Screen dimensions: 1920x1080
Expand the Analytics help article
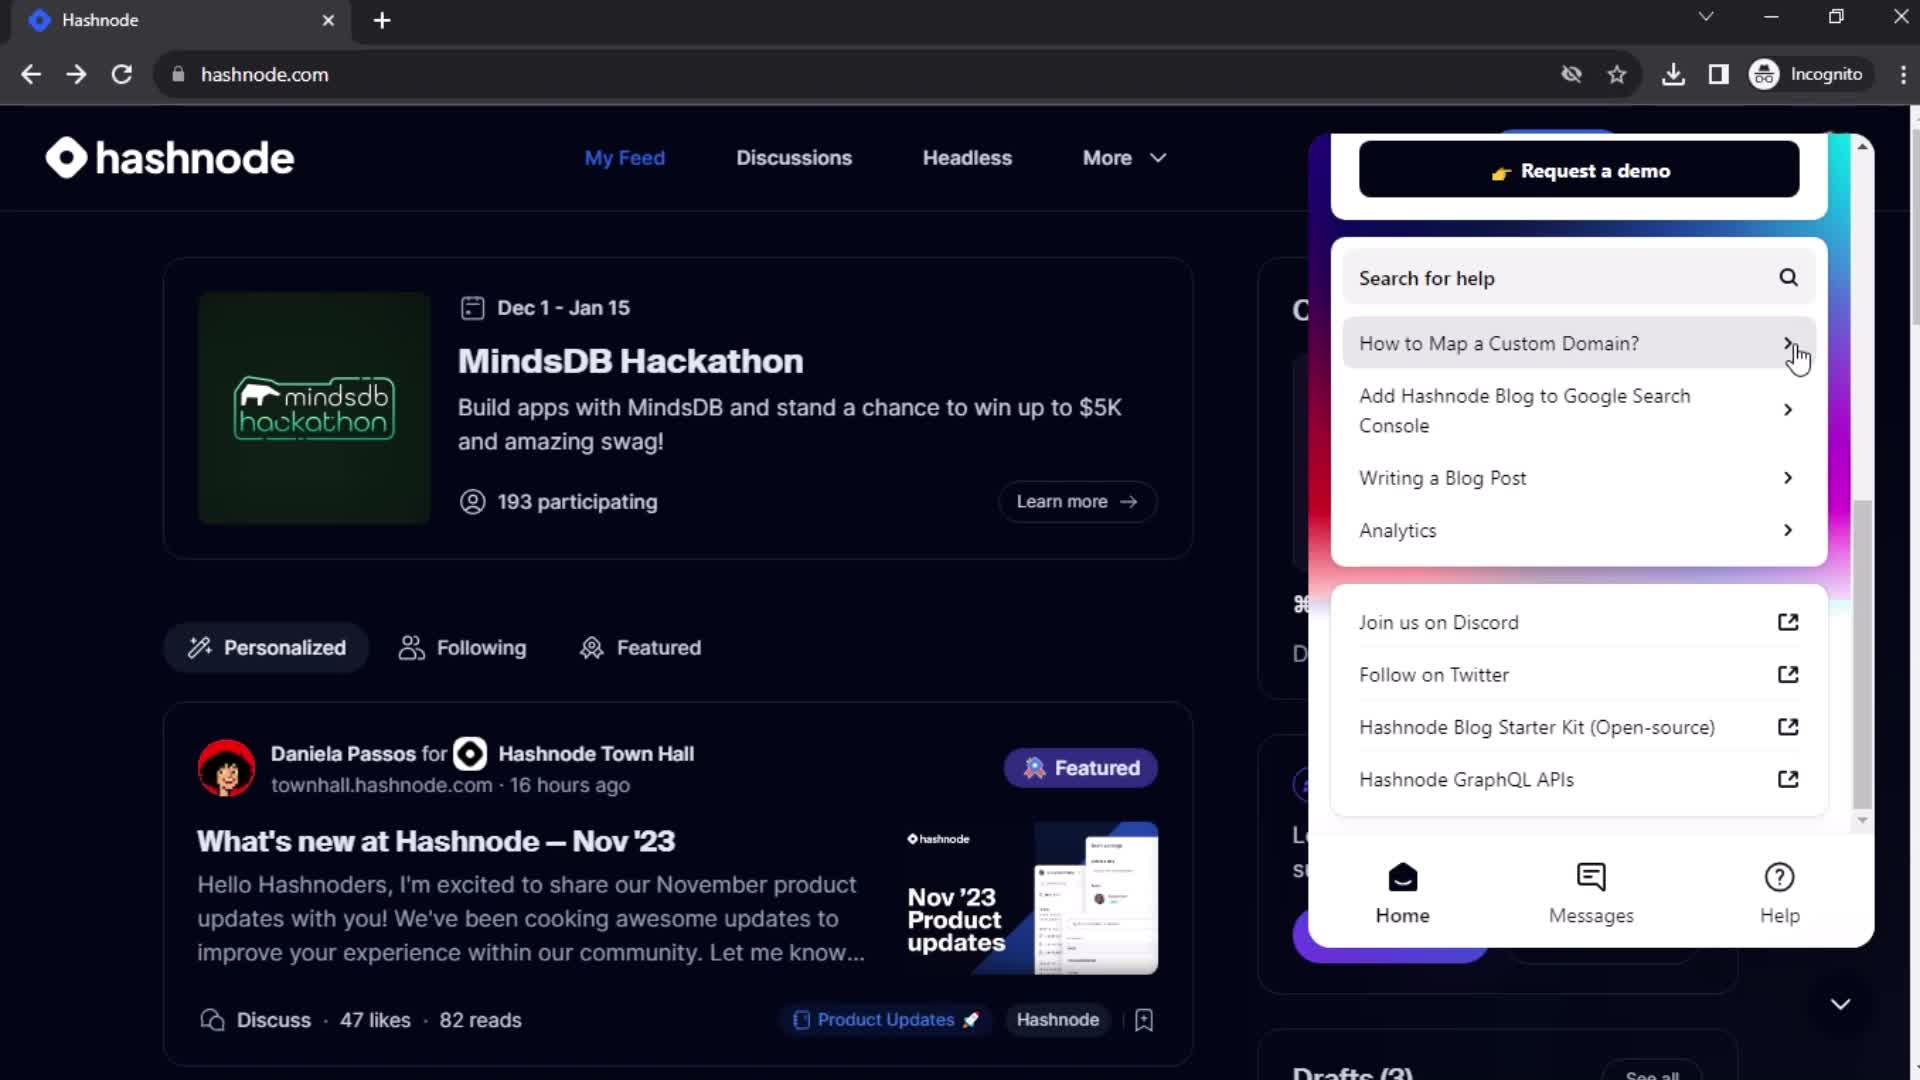[1788, 530]
